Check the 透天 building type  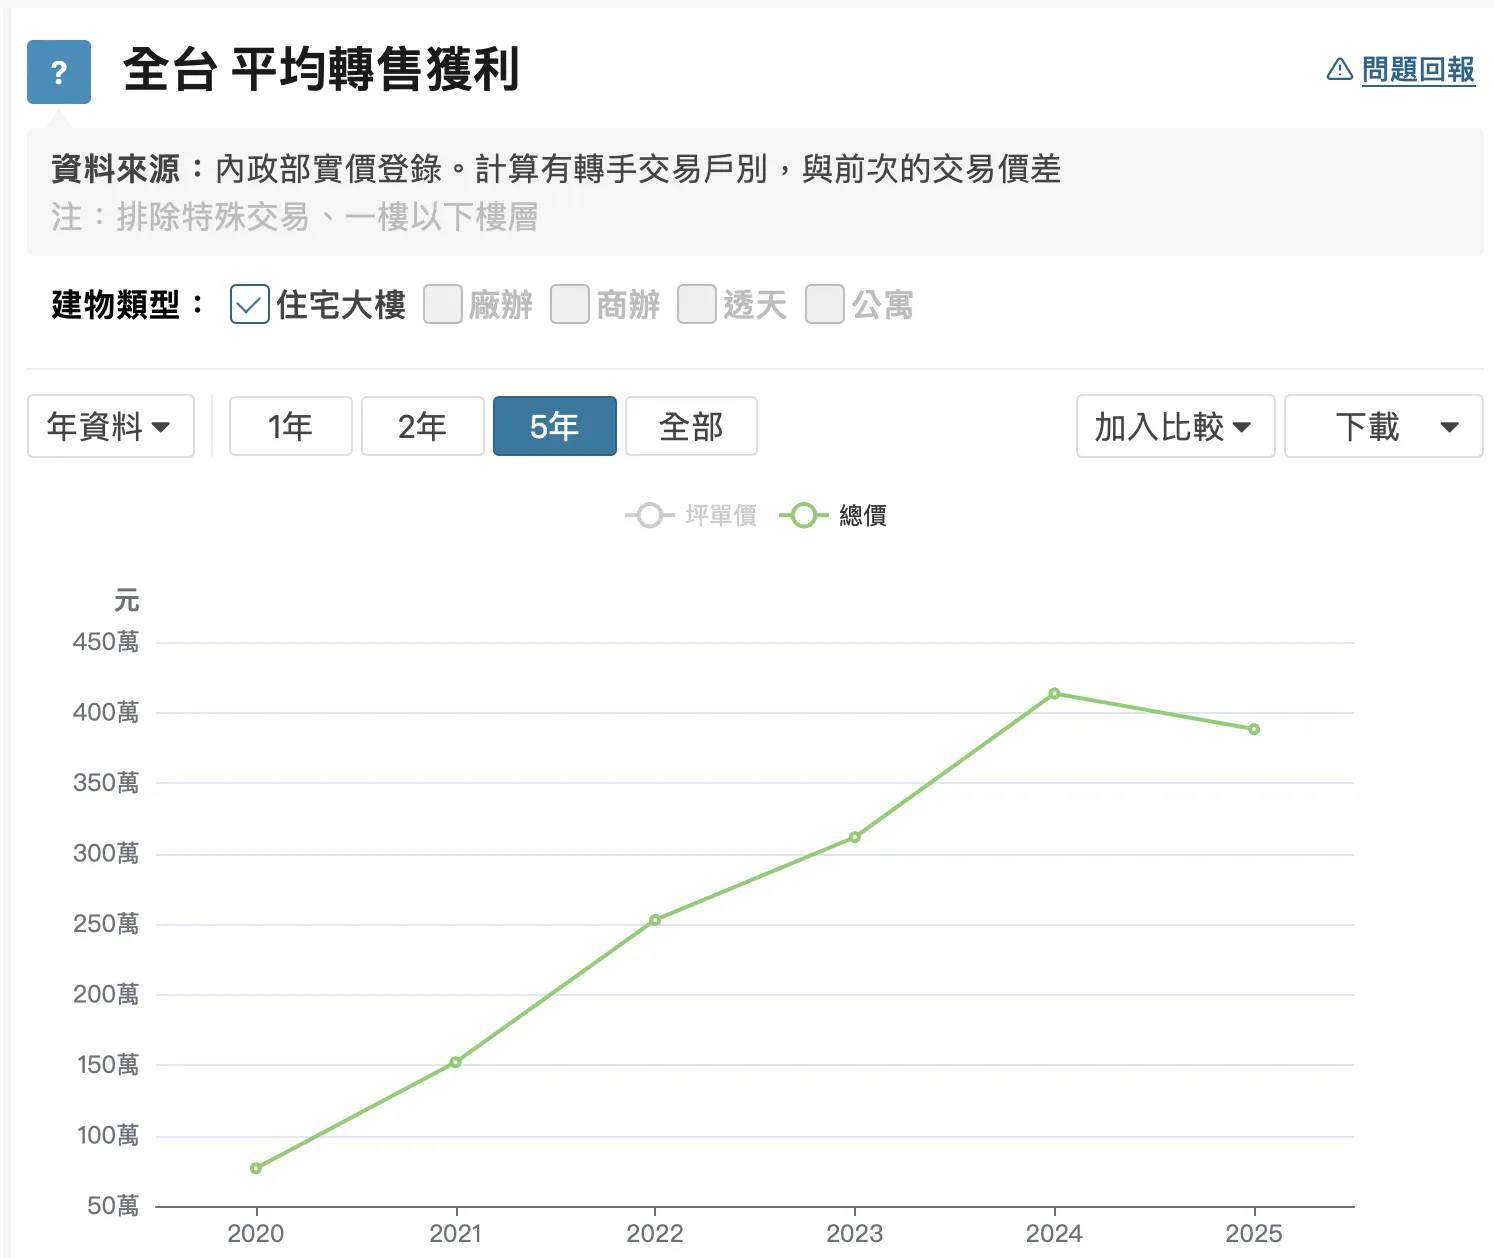coord(696,304)
